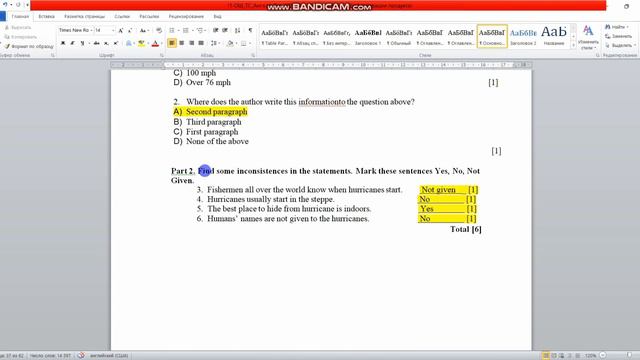This screenshot has width=640, height=360.
Task: Shrink the font size
Action: [x=130, y=31]
